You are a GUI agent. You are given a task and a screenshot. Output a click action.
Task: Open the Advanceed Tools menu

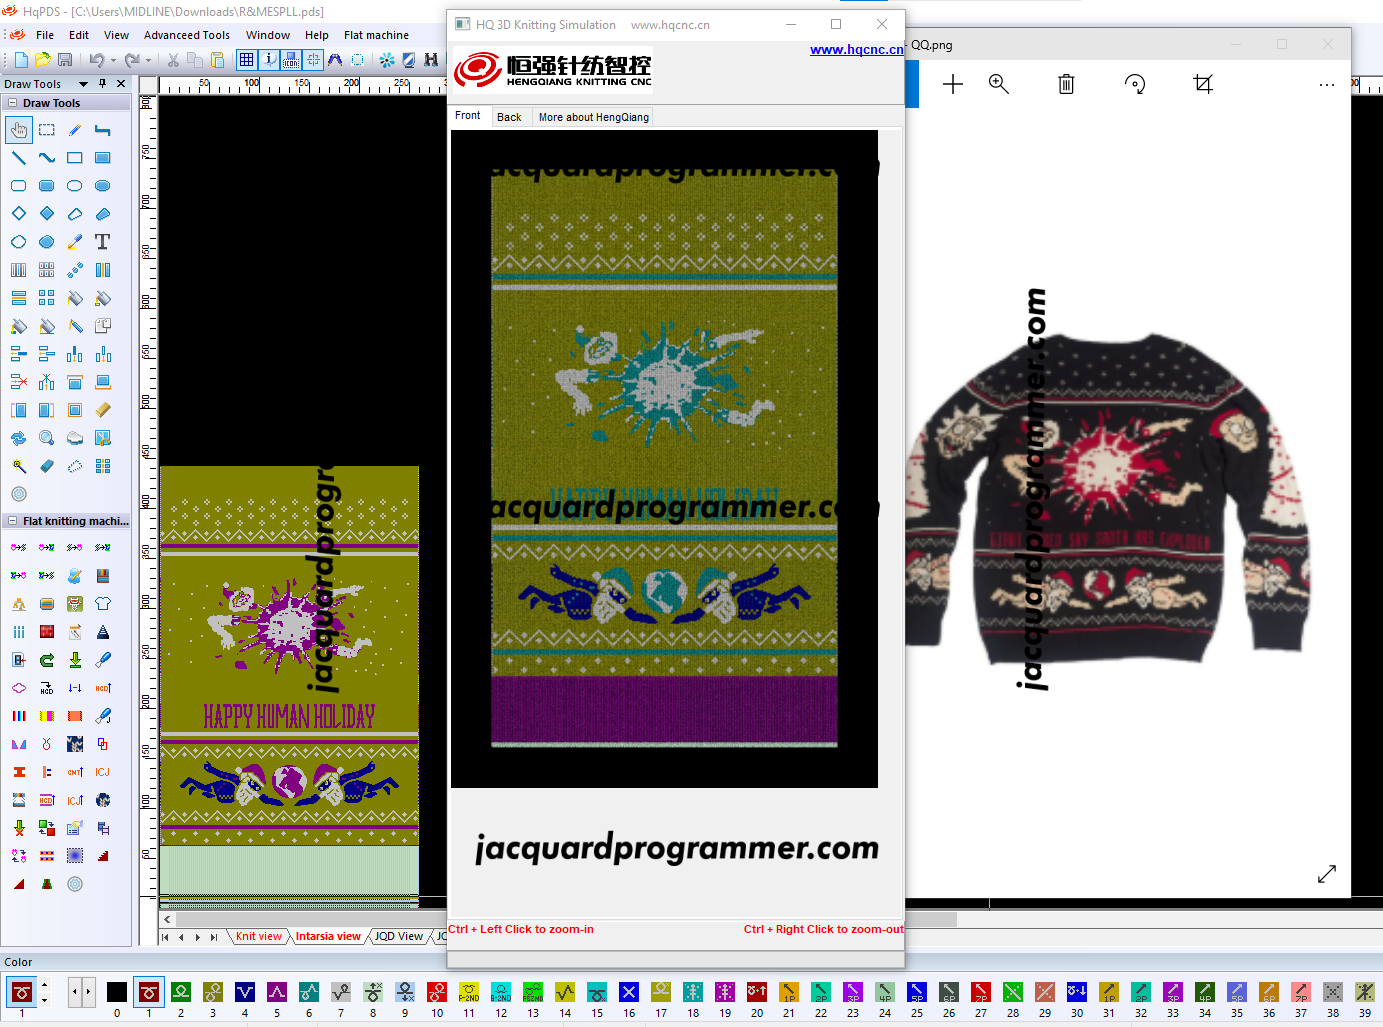tap(186, 35)
